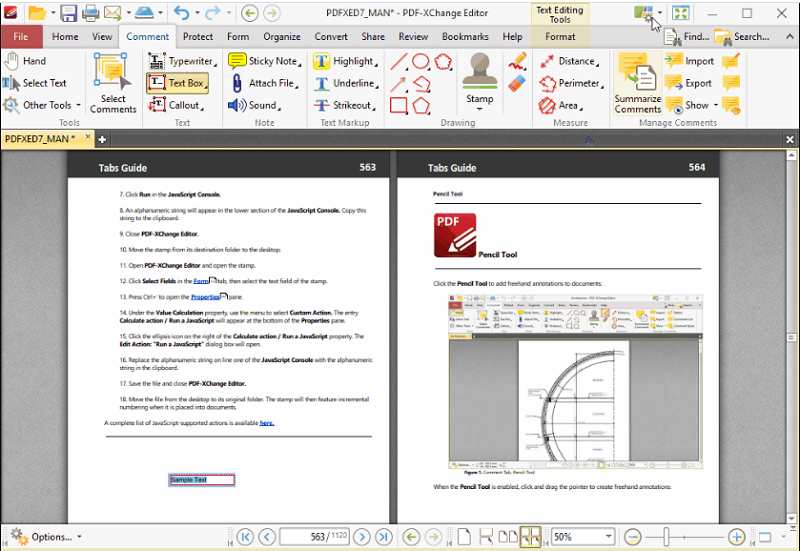The height and width of the screenshot is (551, 800).
Task: Click the Print icon
Action: 90,13
